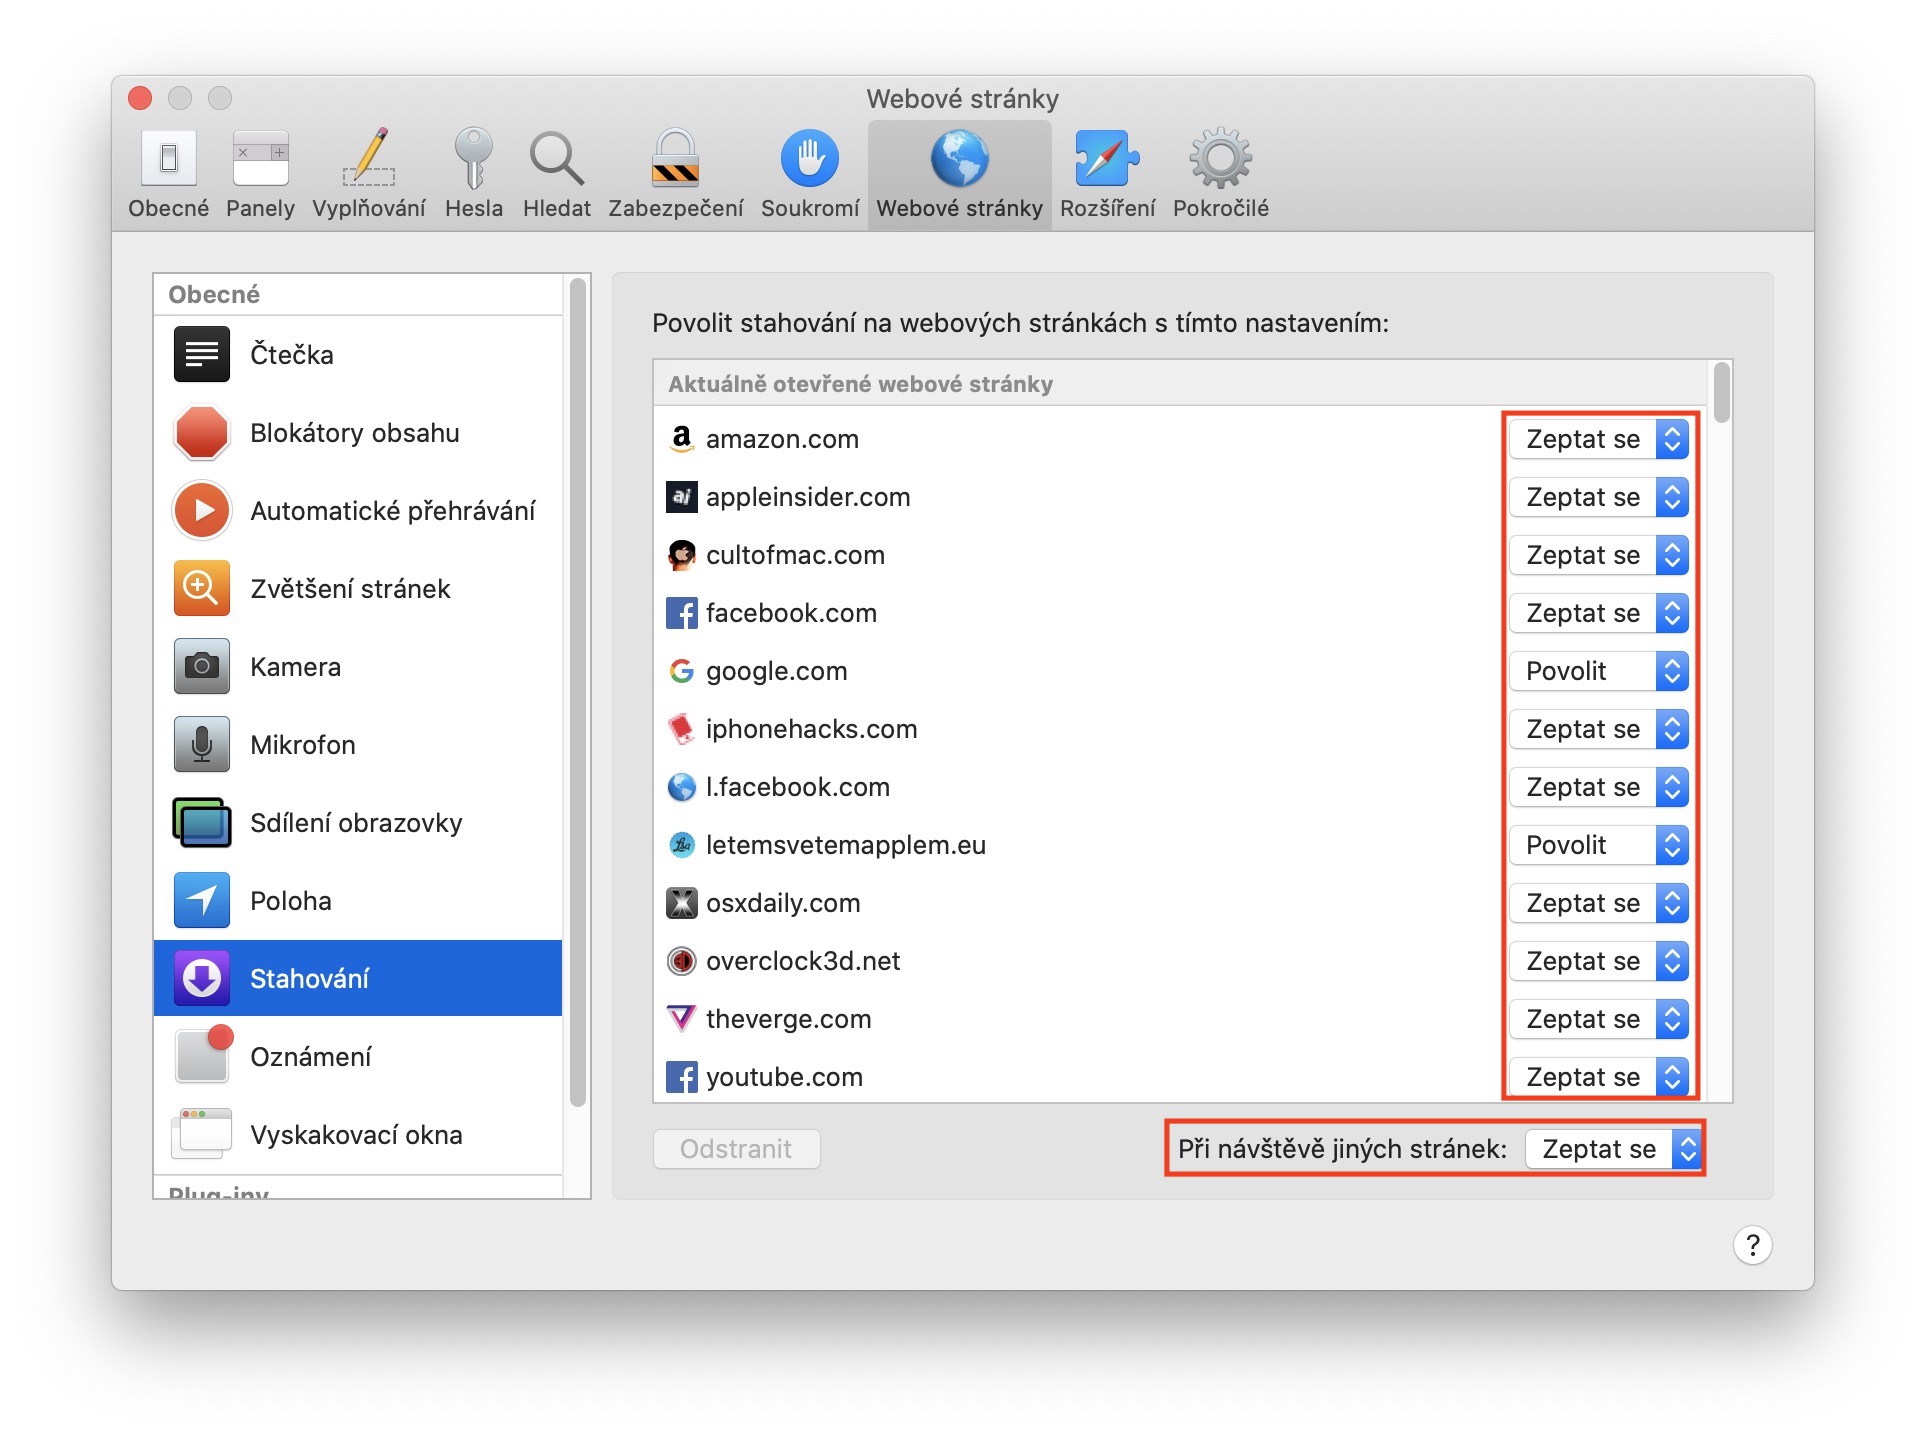This screenshot has width=1926, height=1438.
Task: Select the theverge.com row
Action: point(1000,1019)
